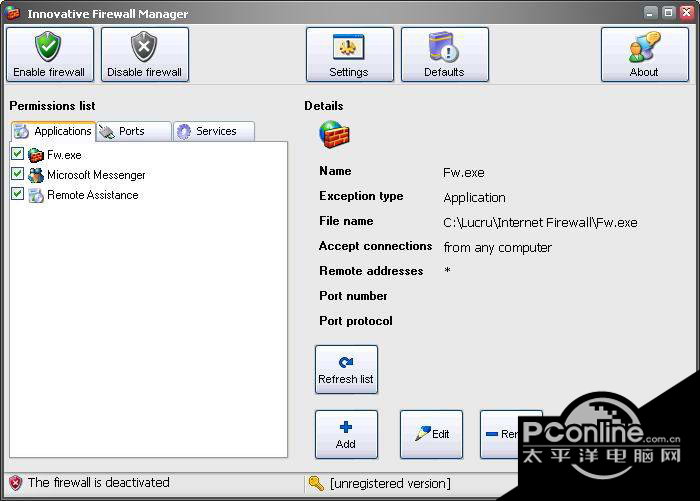Click the minus-icon Remove button behind the watermark
This screenshot has height=501, width=700.
(x=500, y=434)
